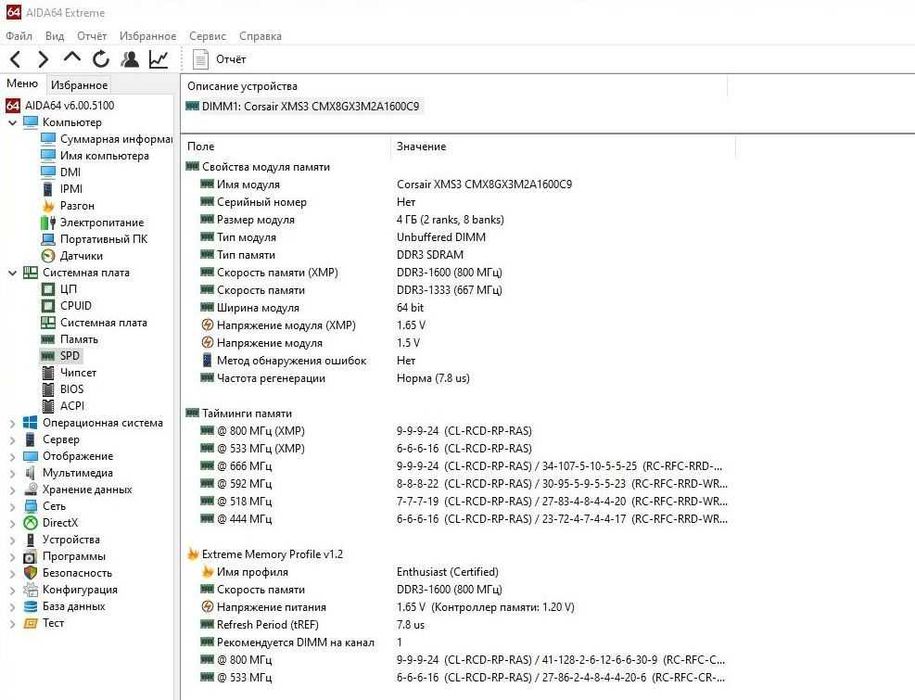Expand the Сеть branch

(x=12, y=506)
